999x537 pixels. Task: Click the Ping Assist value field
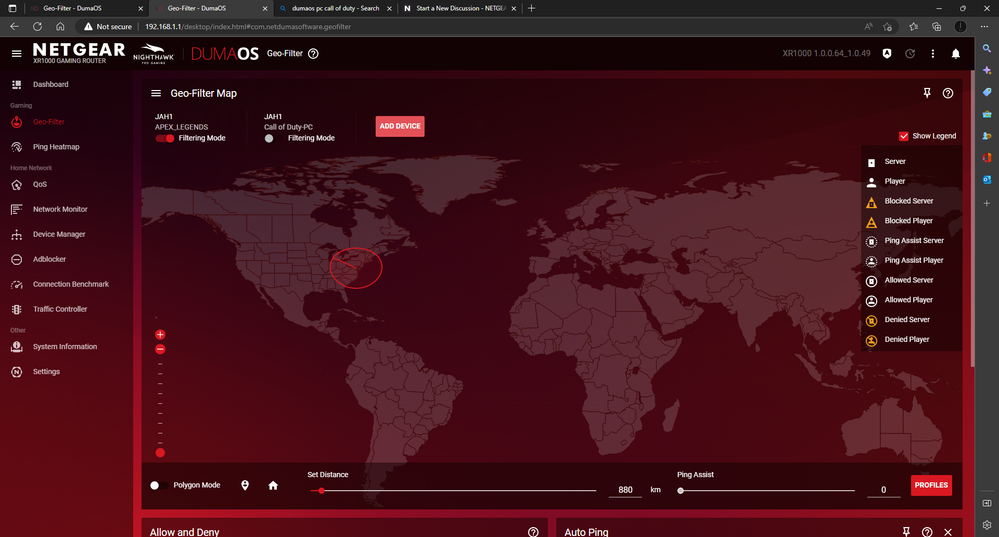tap(883, 490)
